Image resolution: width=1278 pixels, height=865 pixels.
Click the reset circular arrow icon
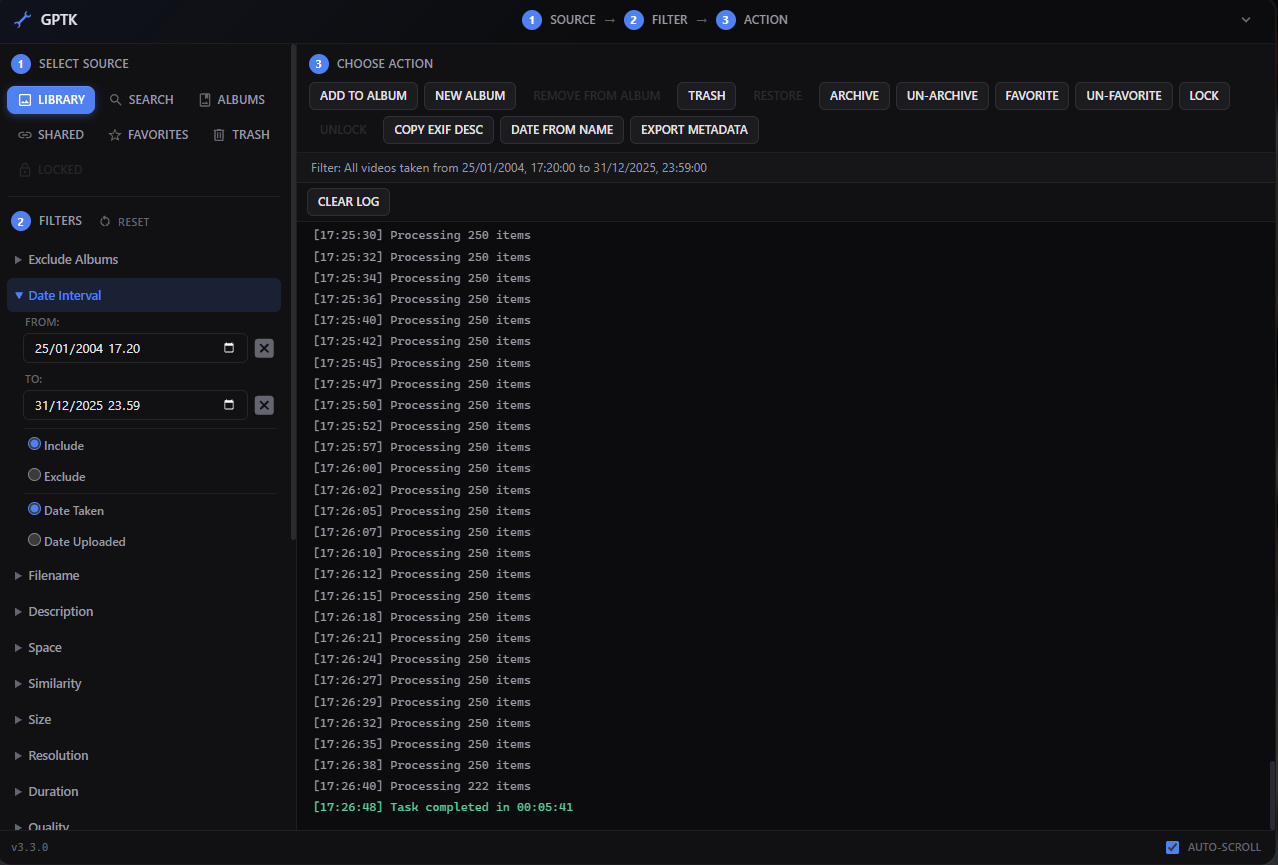coord(105,222)
